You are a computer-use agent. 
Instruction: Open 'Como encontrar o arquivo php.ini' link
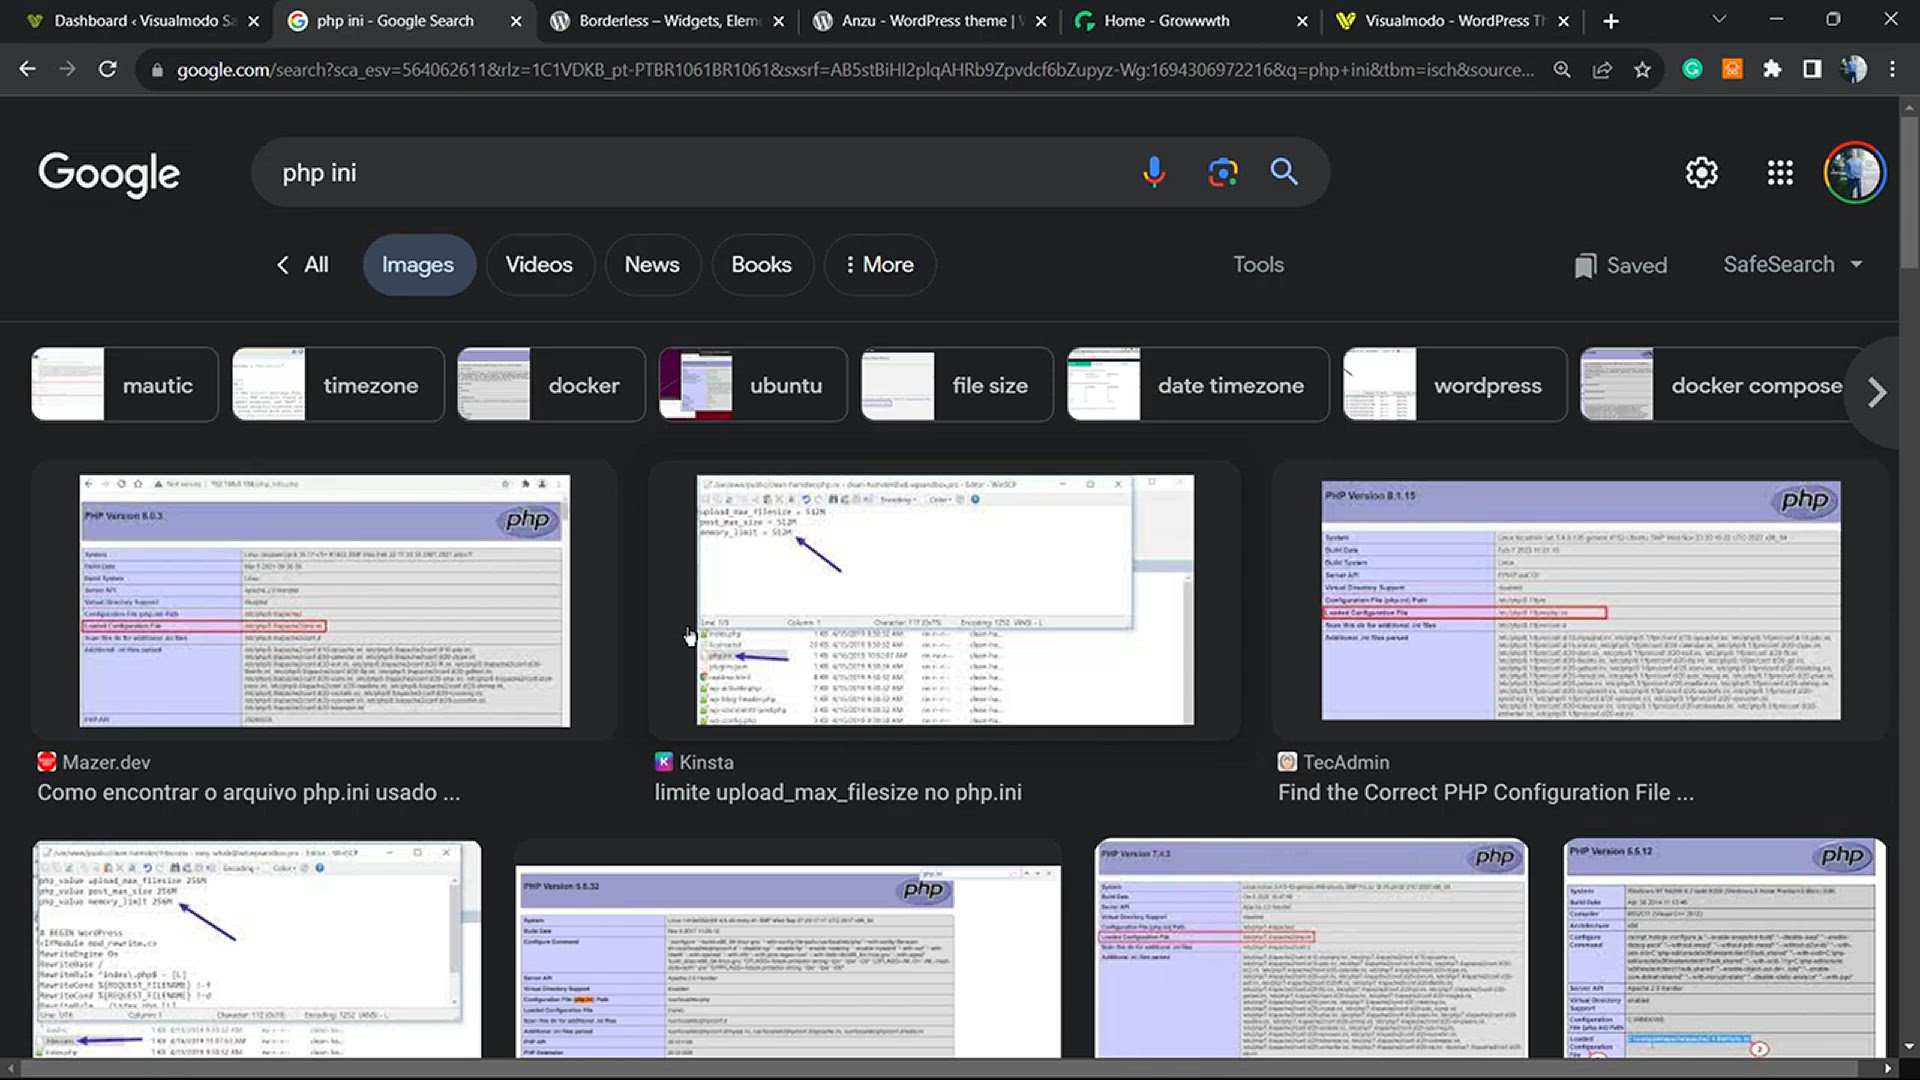(249, 793)
